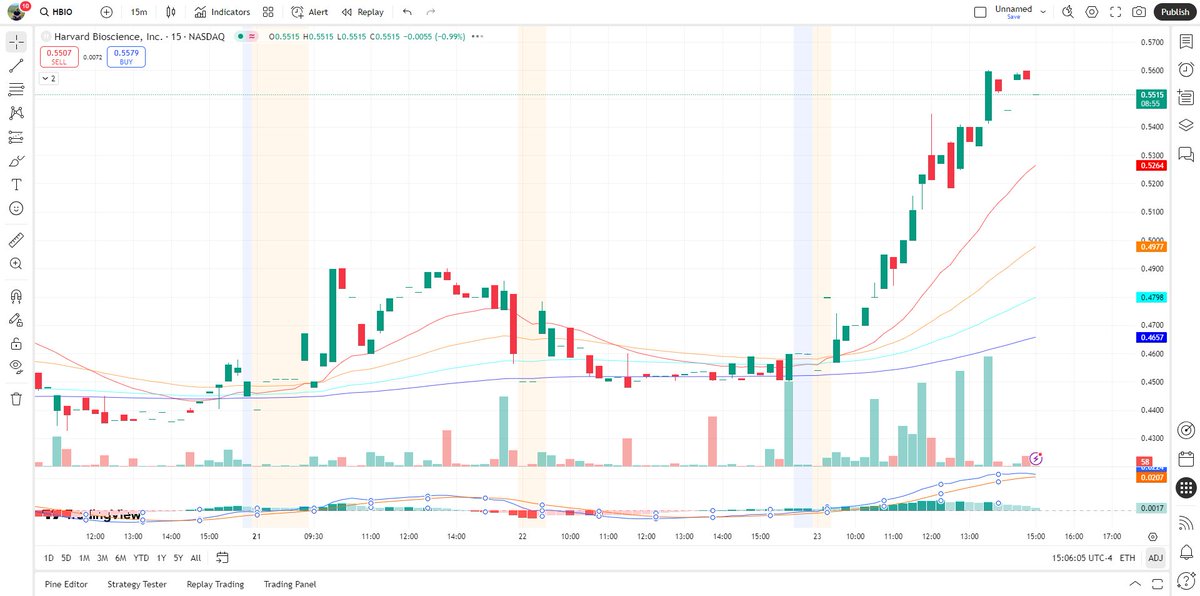Activate the zoom in tool
This screenshot has height=596, width=1200.
[x=16, y=264]
